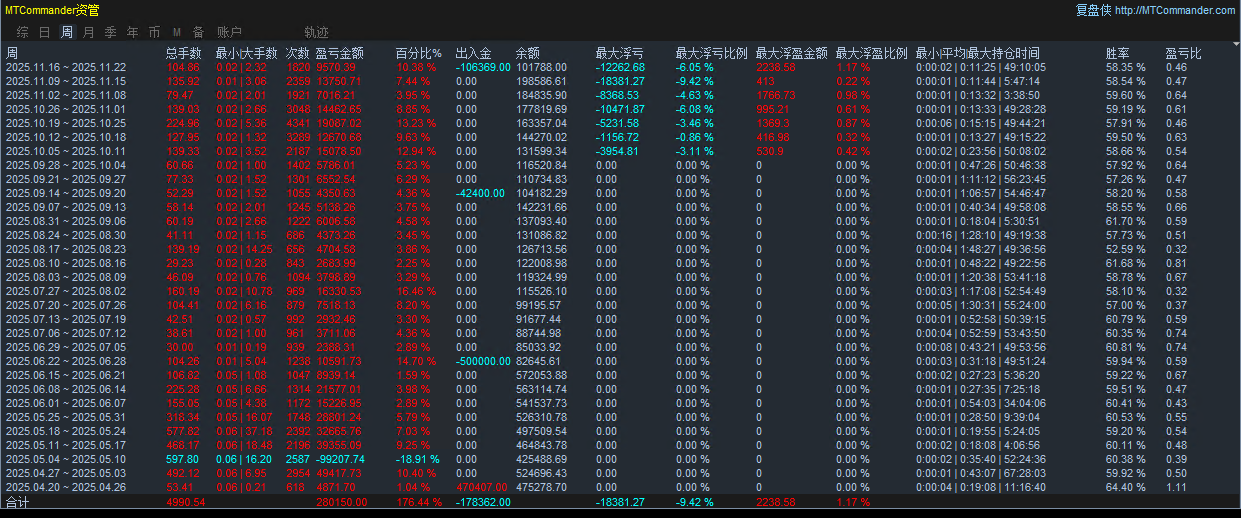Click the 最小|平均|最大持仓时间 column header
The image size is (1241, 518).
point(977,53)
